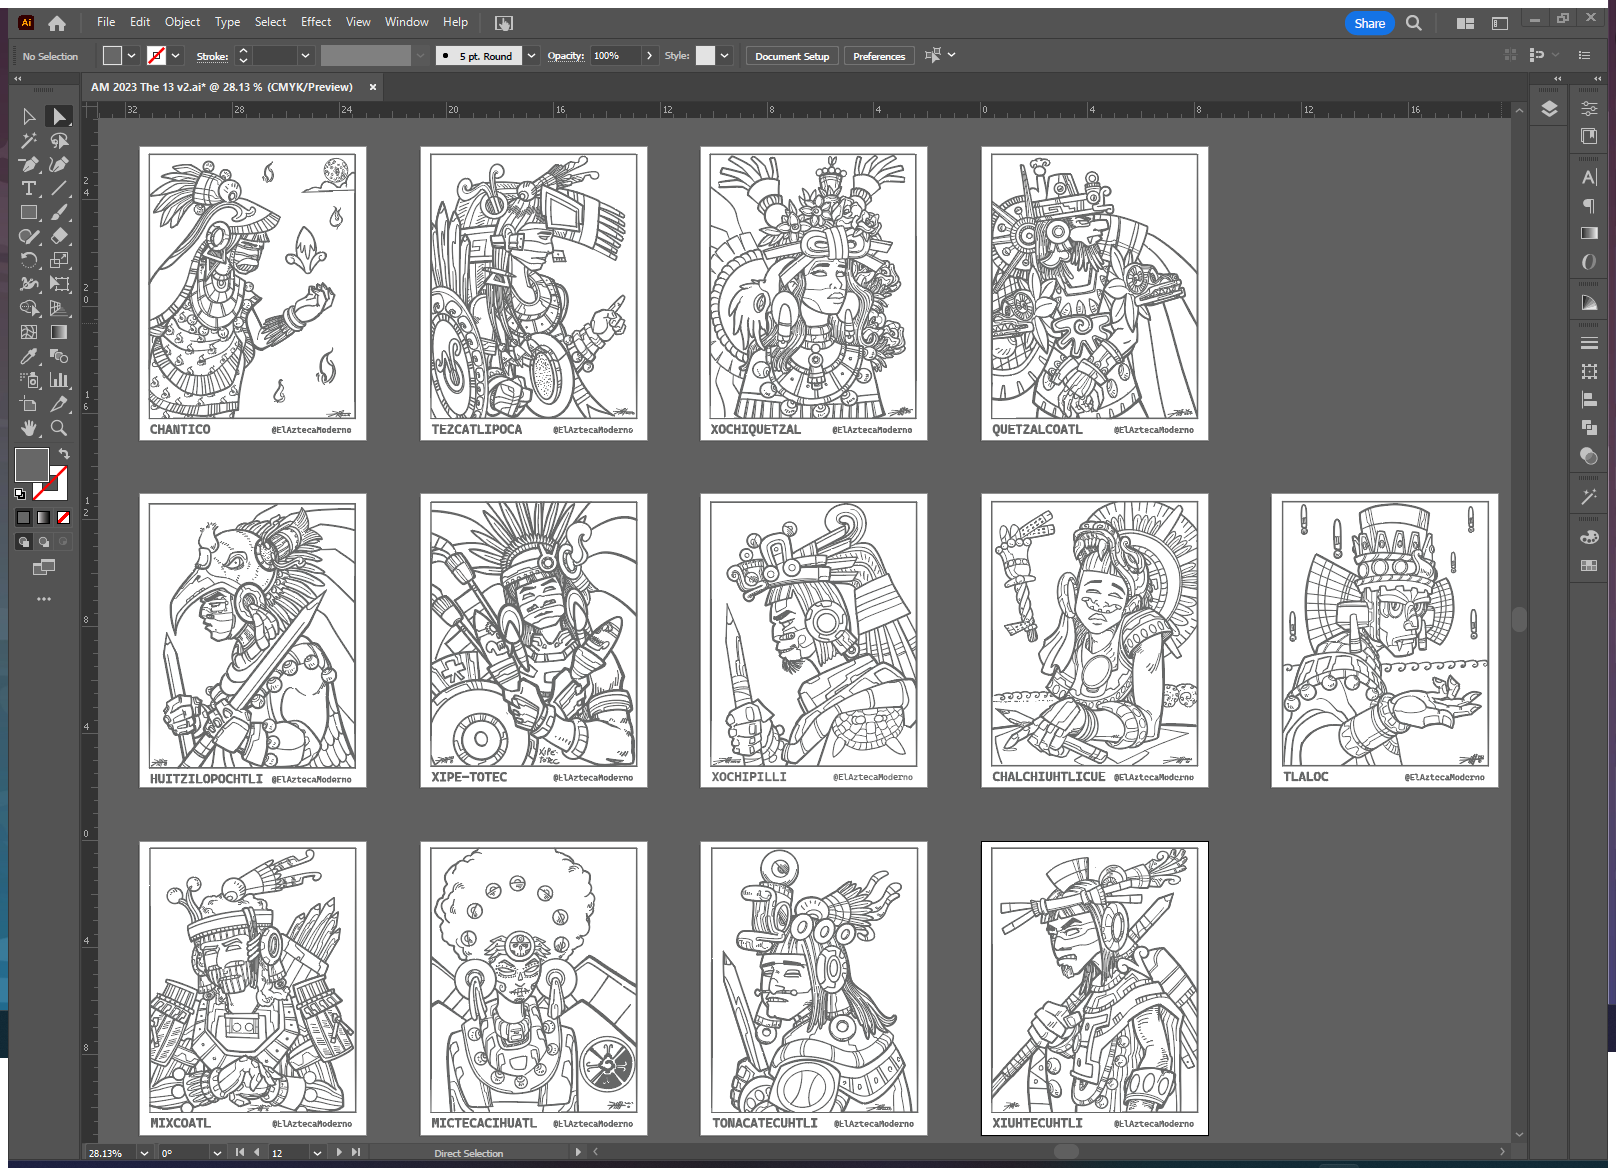Expand the opacity slider arrow
The image size is (1616, 1168).
(649, 56)
